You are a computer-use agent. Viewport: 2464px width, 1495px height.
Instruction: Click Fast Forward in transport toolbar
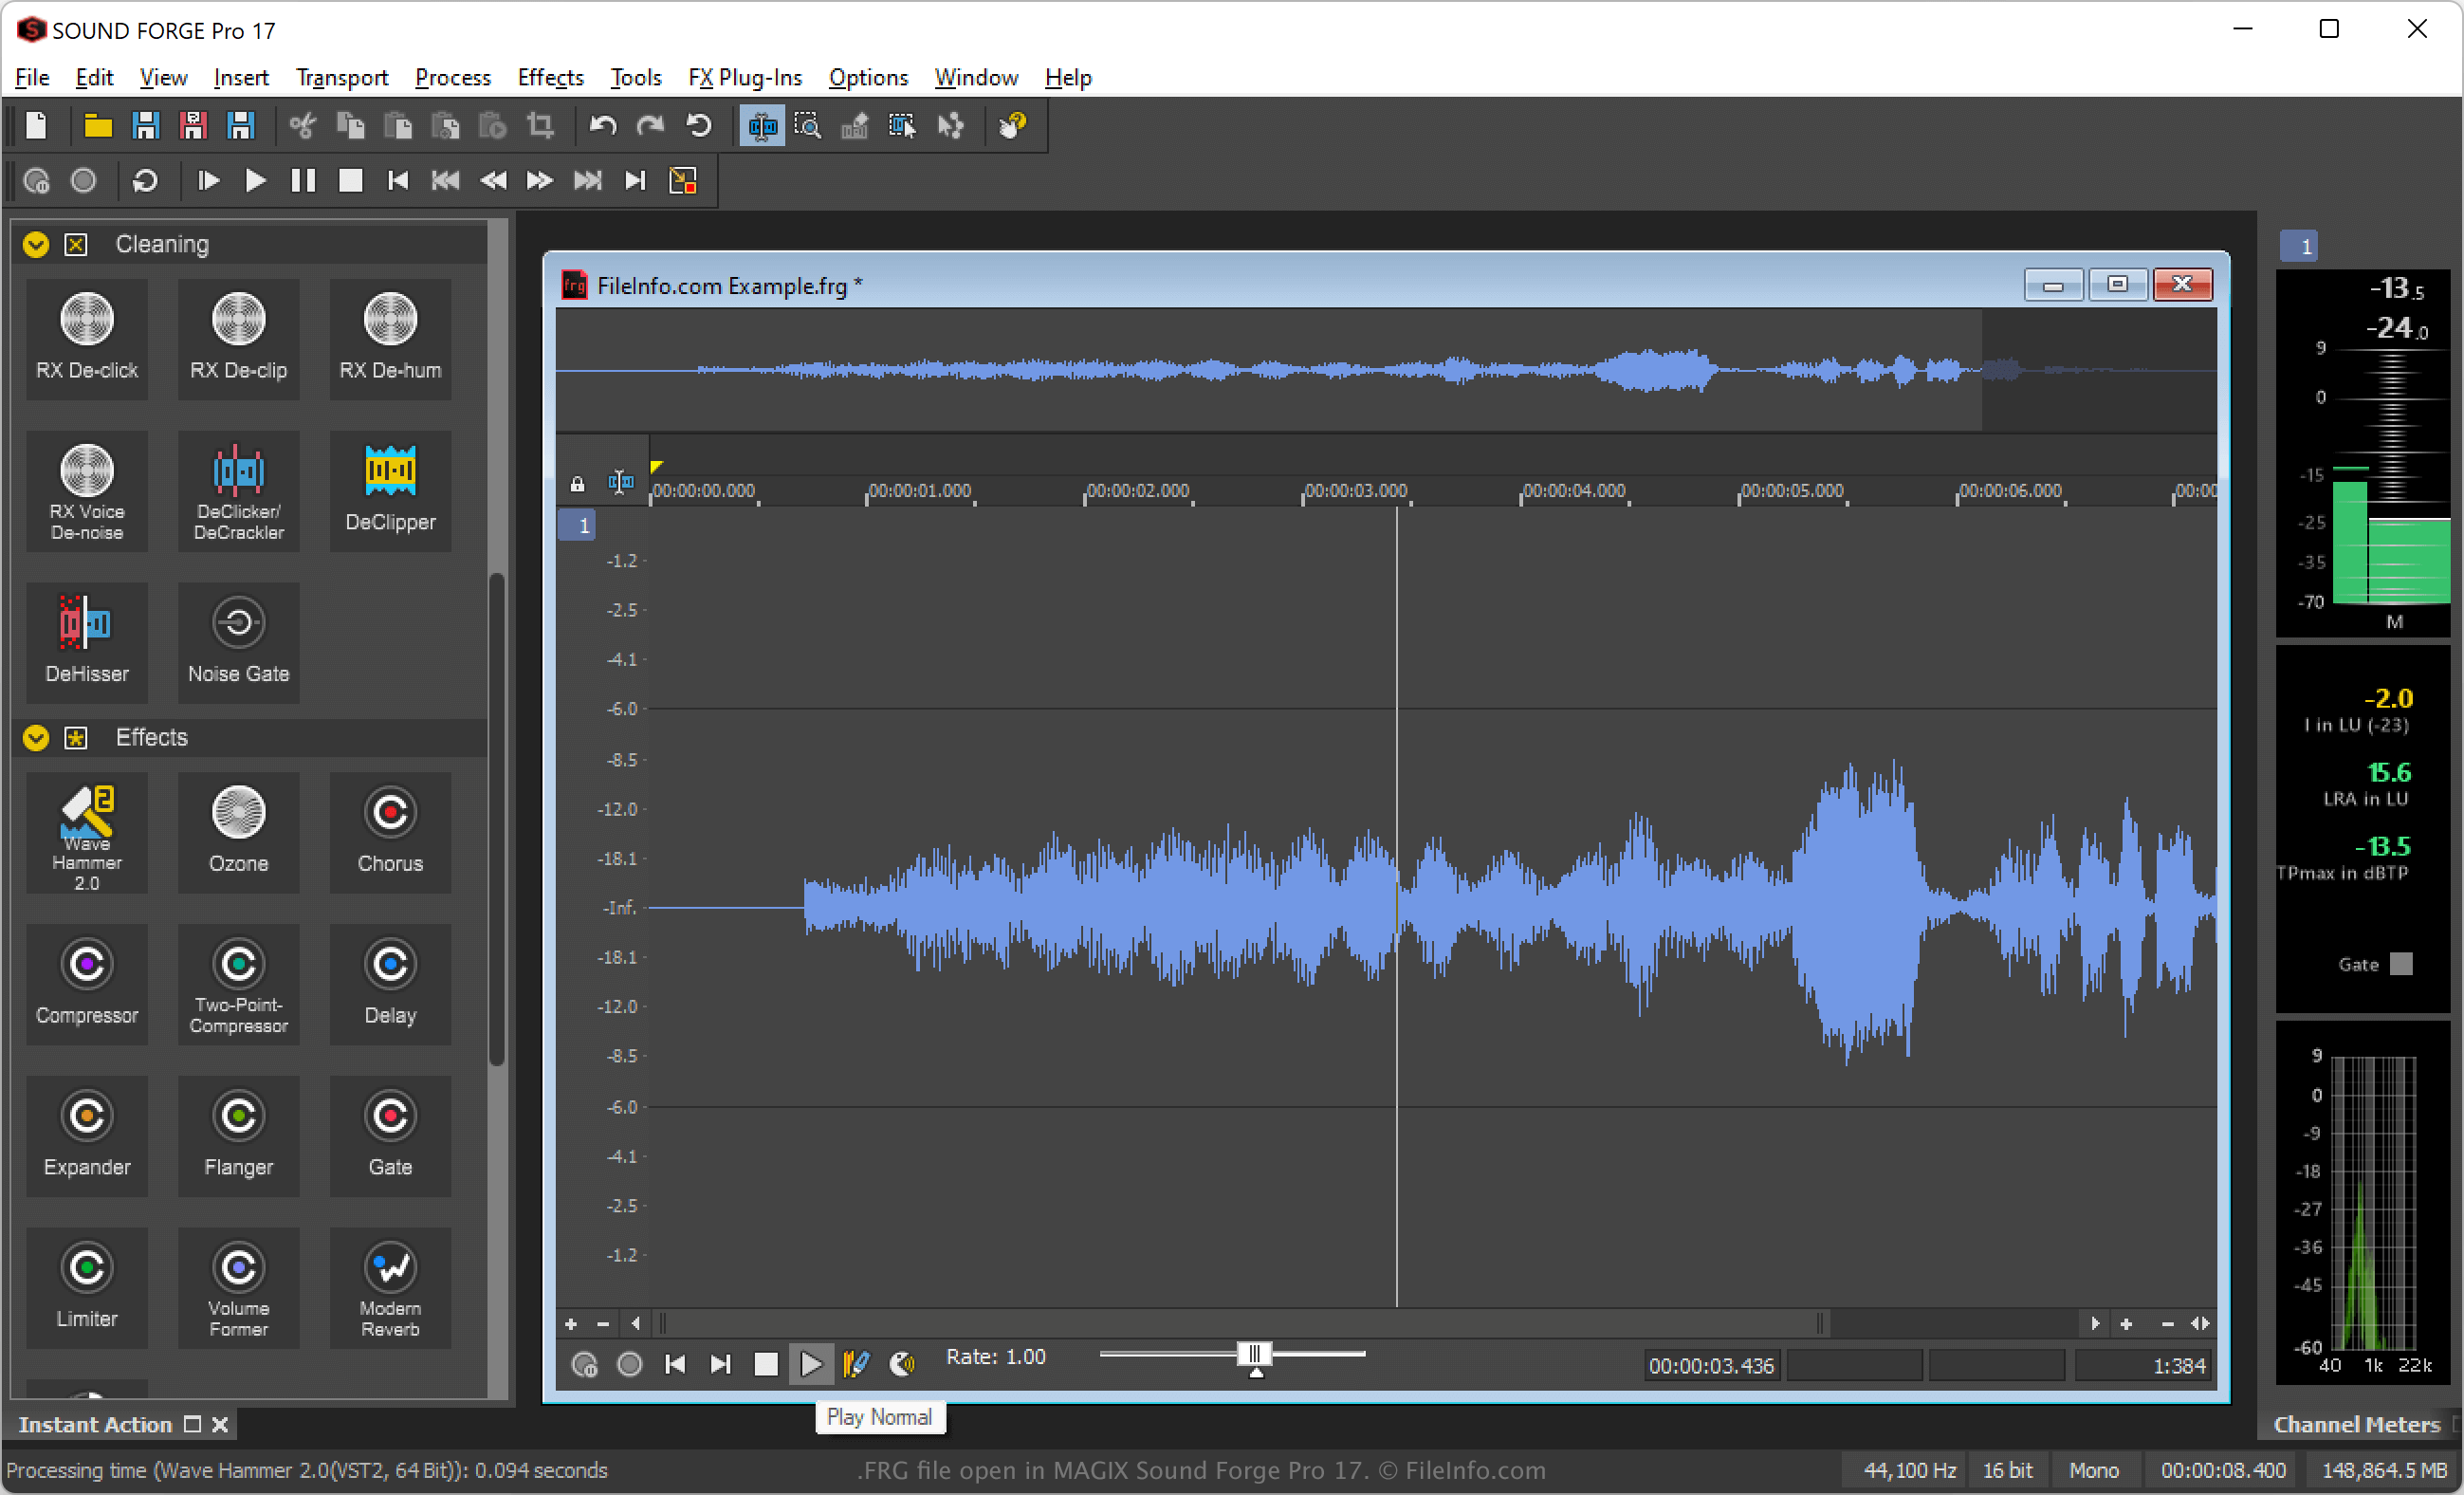click(x=540, y=181)
